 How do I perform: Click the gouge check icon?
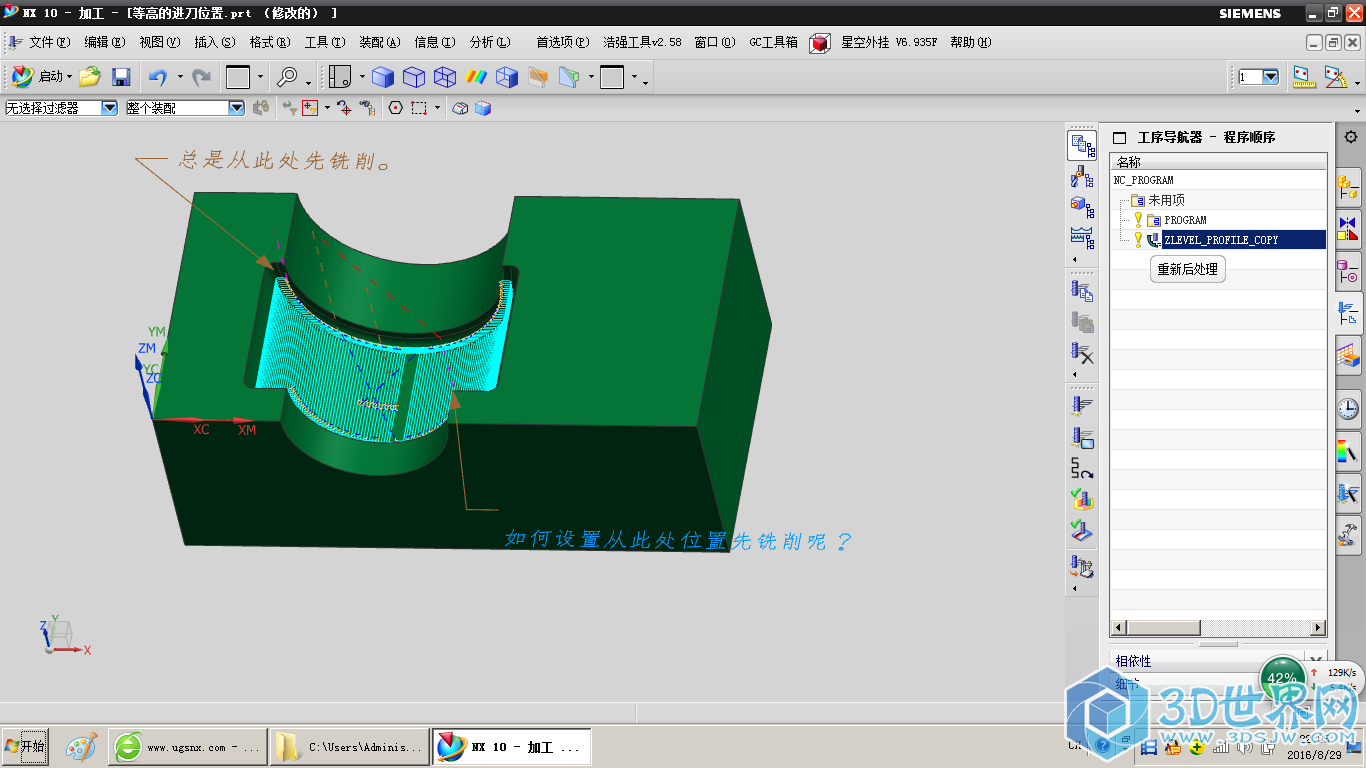point(1082,530)
